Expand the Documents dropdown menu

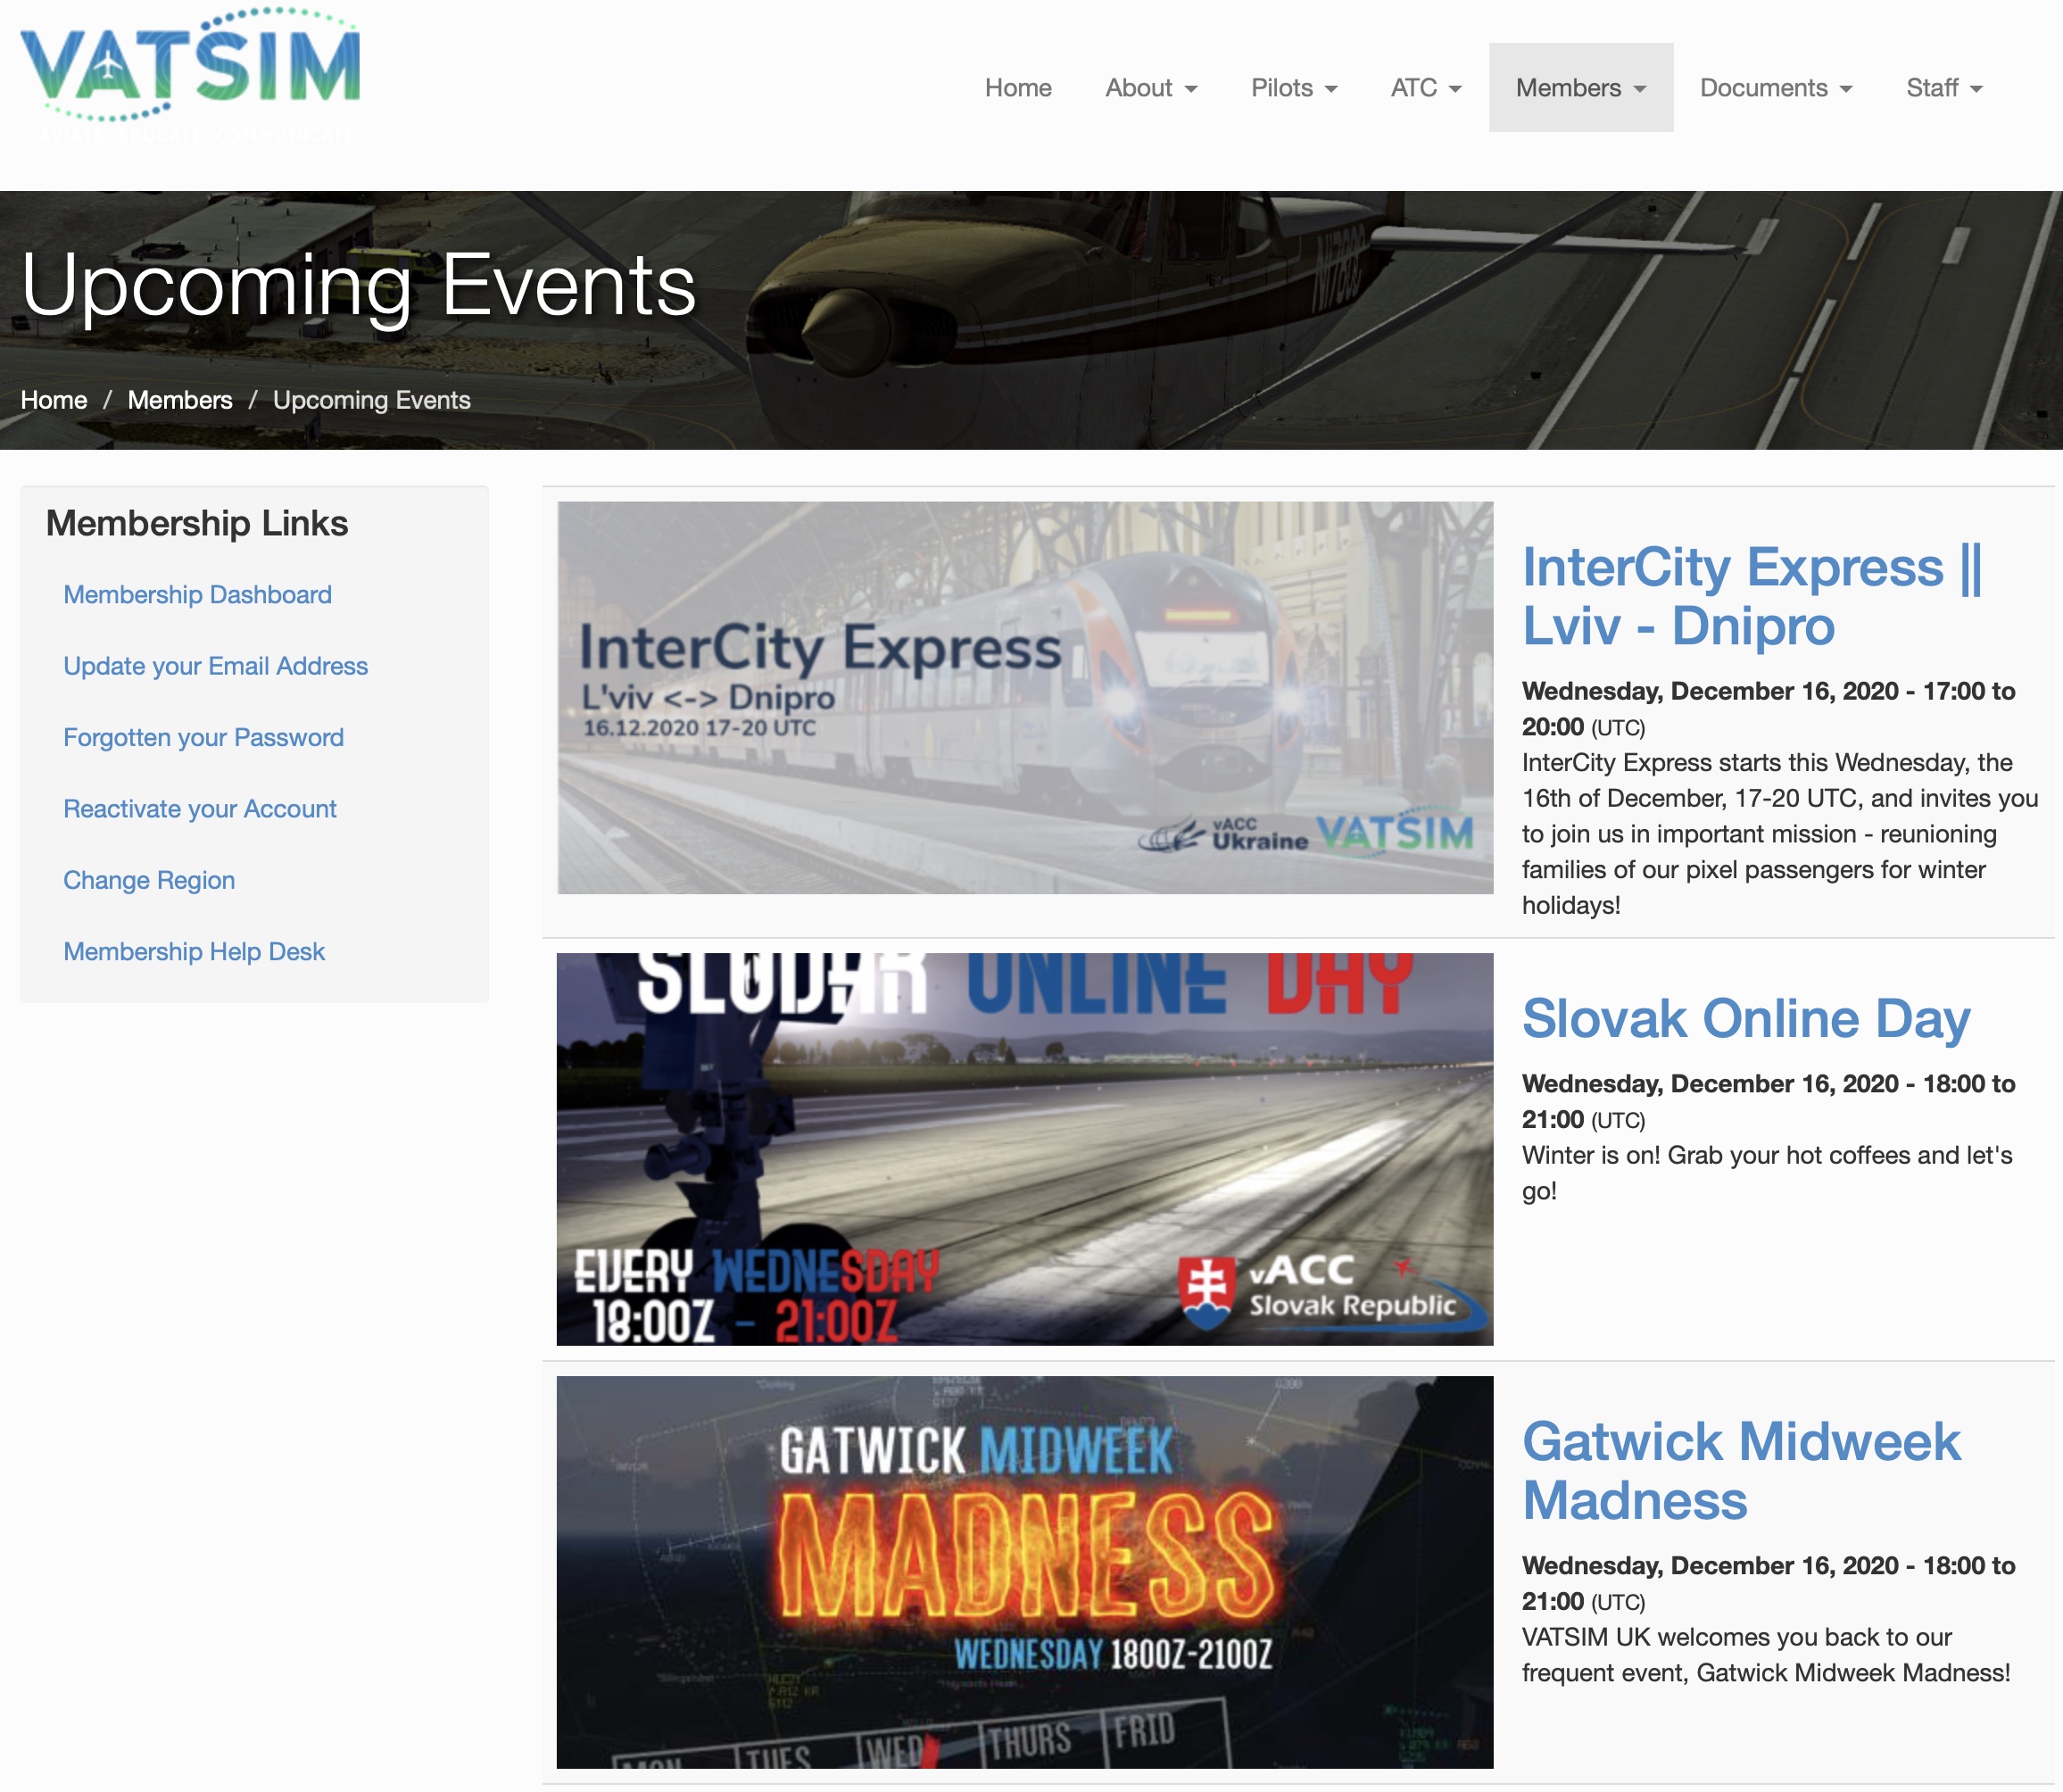1775,88
